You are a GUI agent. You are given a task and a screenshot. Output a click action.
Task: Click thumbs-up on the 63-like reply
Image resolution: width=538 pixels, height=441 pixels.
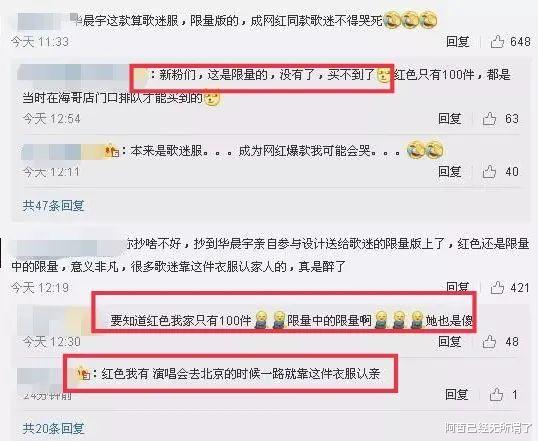(489, 119)
